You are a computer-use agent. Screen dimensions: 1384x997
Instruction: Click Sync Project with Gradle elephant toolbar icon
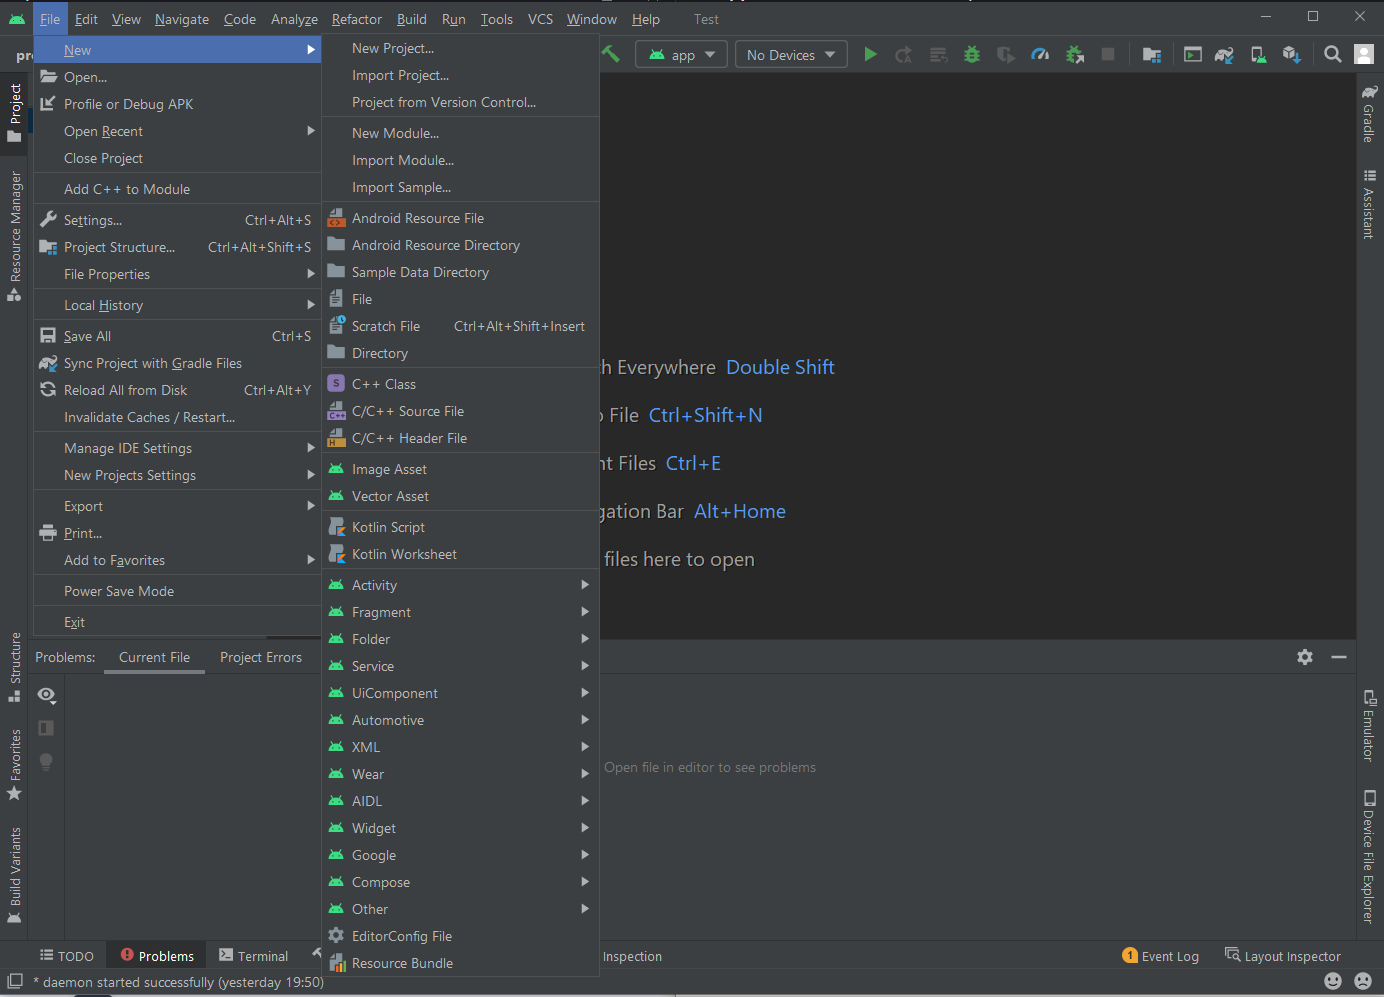[1224, 55]
